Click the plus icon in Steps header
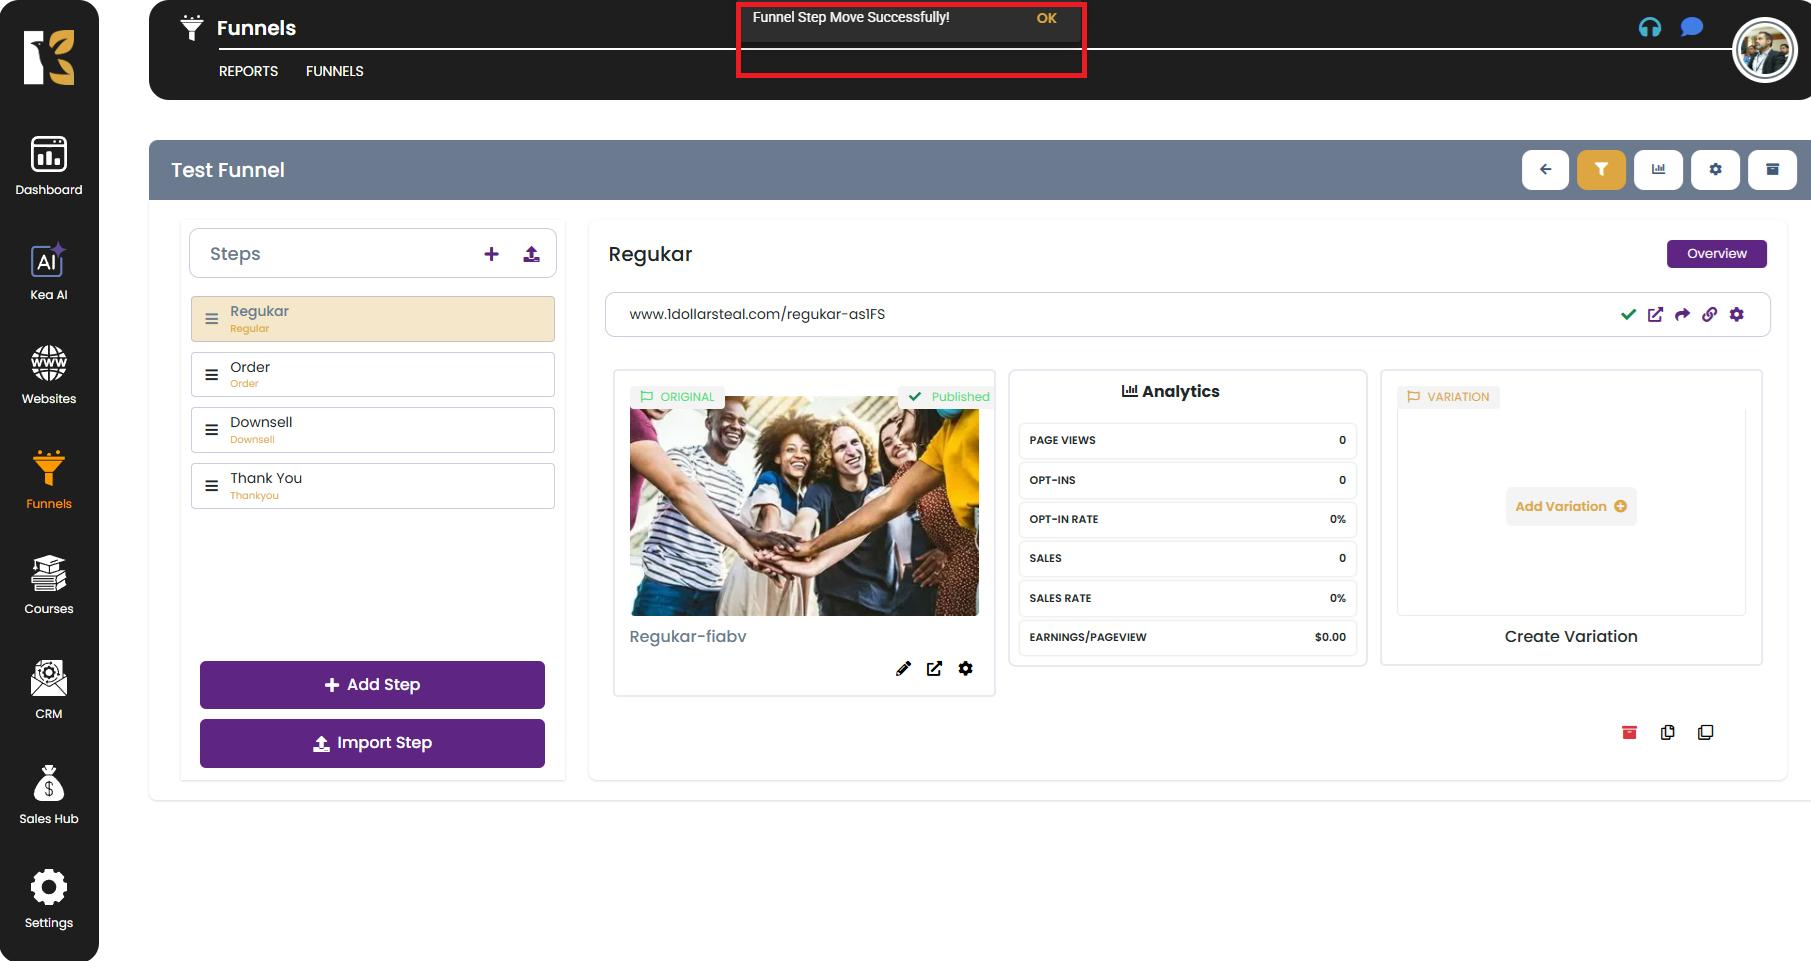Image resolution: width=1811 pixels, height=961 pixels. click(491, 254)
